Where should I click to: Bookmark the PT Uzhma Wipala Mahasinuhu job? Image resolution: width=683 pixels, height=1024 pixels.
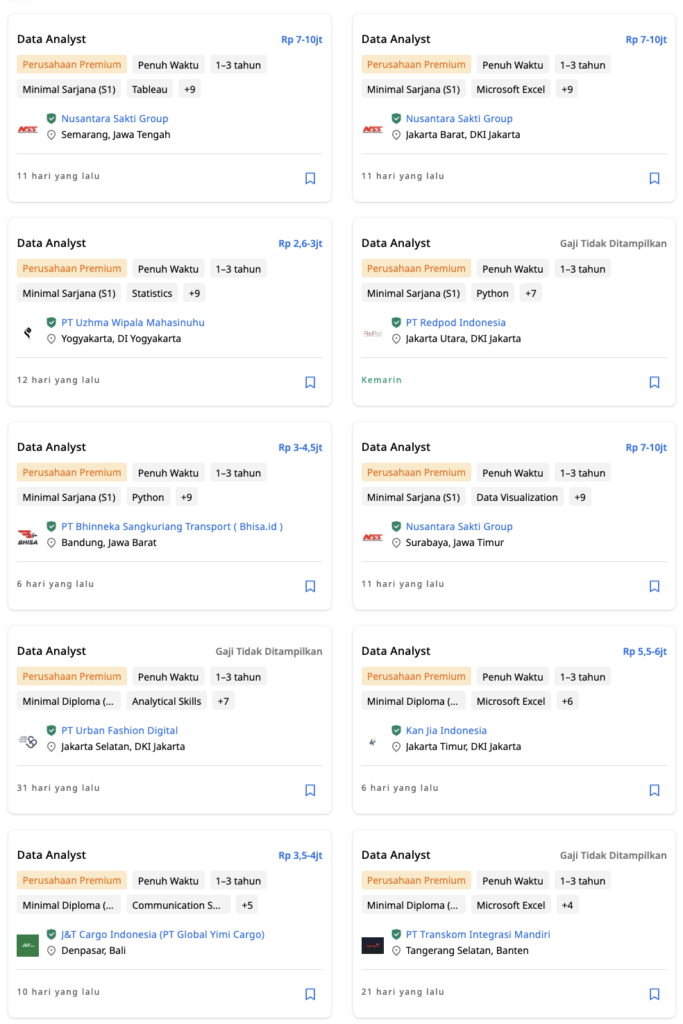click(x=310, y=382)
